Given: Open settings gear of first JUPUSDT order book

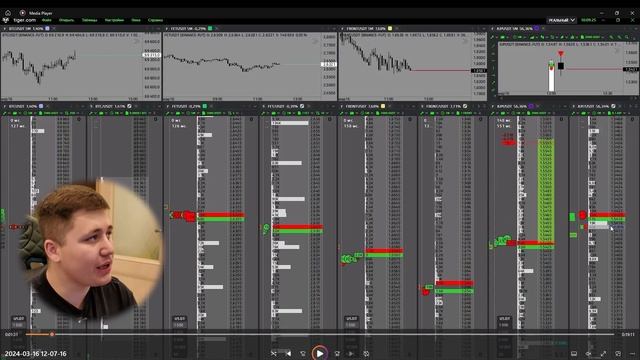Looking at the screenshot, I should pos(562,119).
